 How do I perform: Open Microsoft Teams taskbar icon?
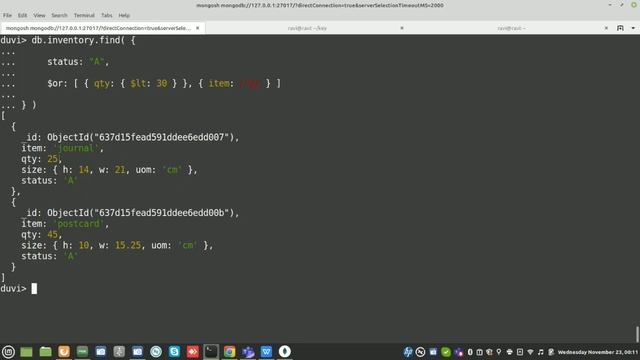[x=248, y=351]
